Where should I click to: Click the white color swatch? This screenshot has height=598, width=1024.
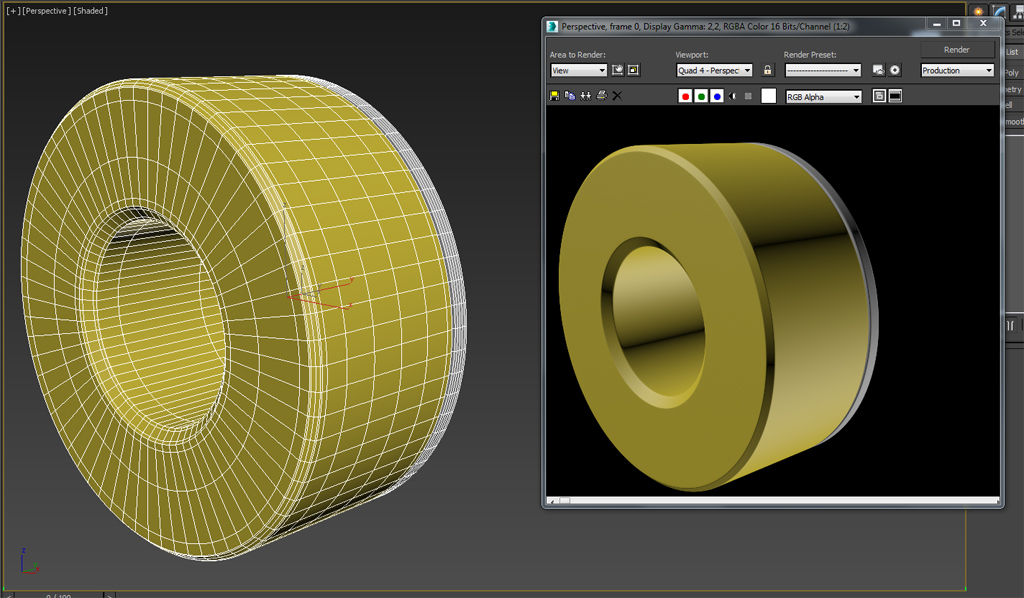tap(769, 96)
